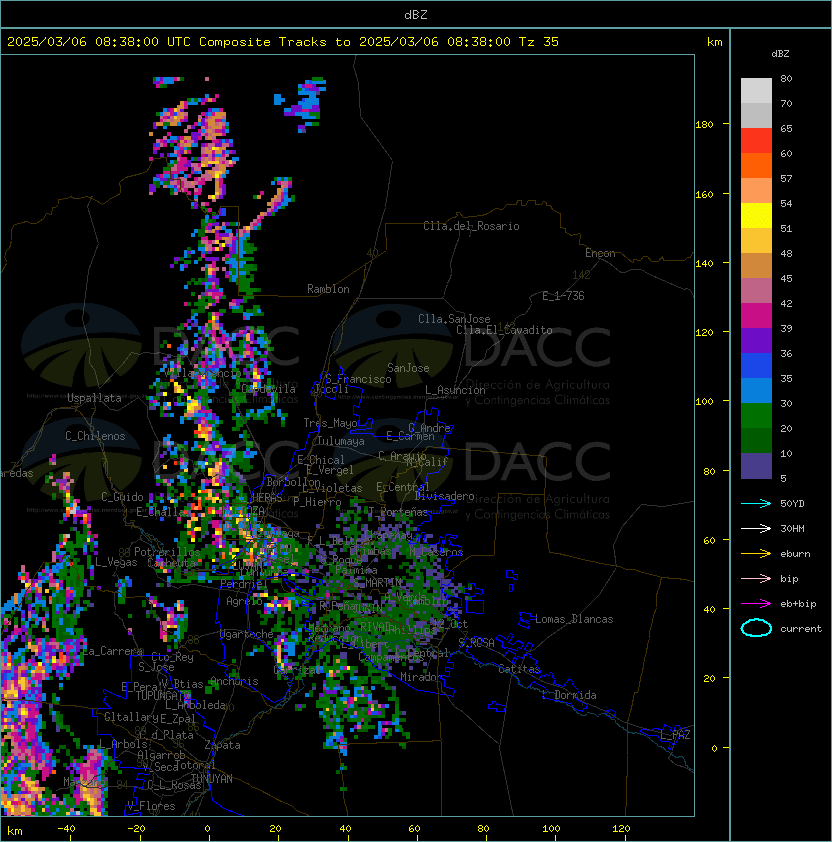Click the 50YD legend label
832x842 pixels.
point(792,504)
